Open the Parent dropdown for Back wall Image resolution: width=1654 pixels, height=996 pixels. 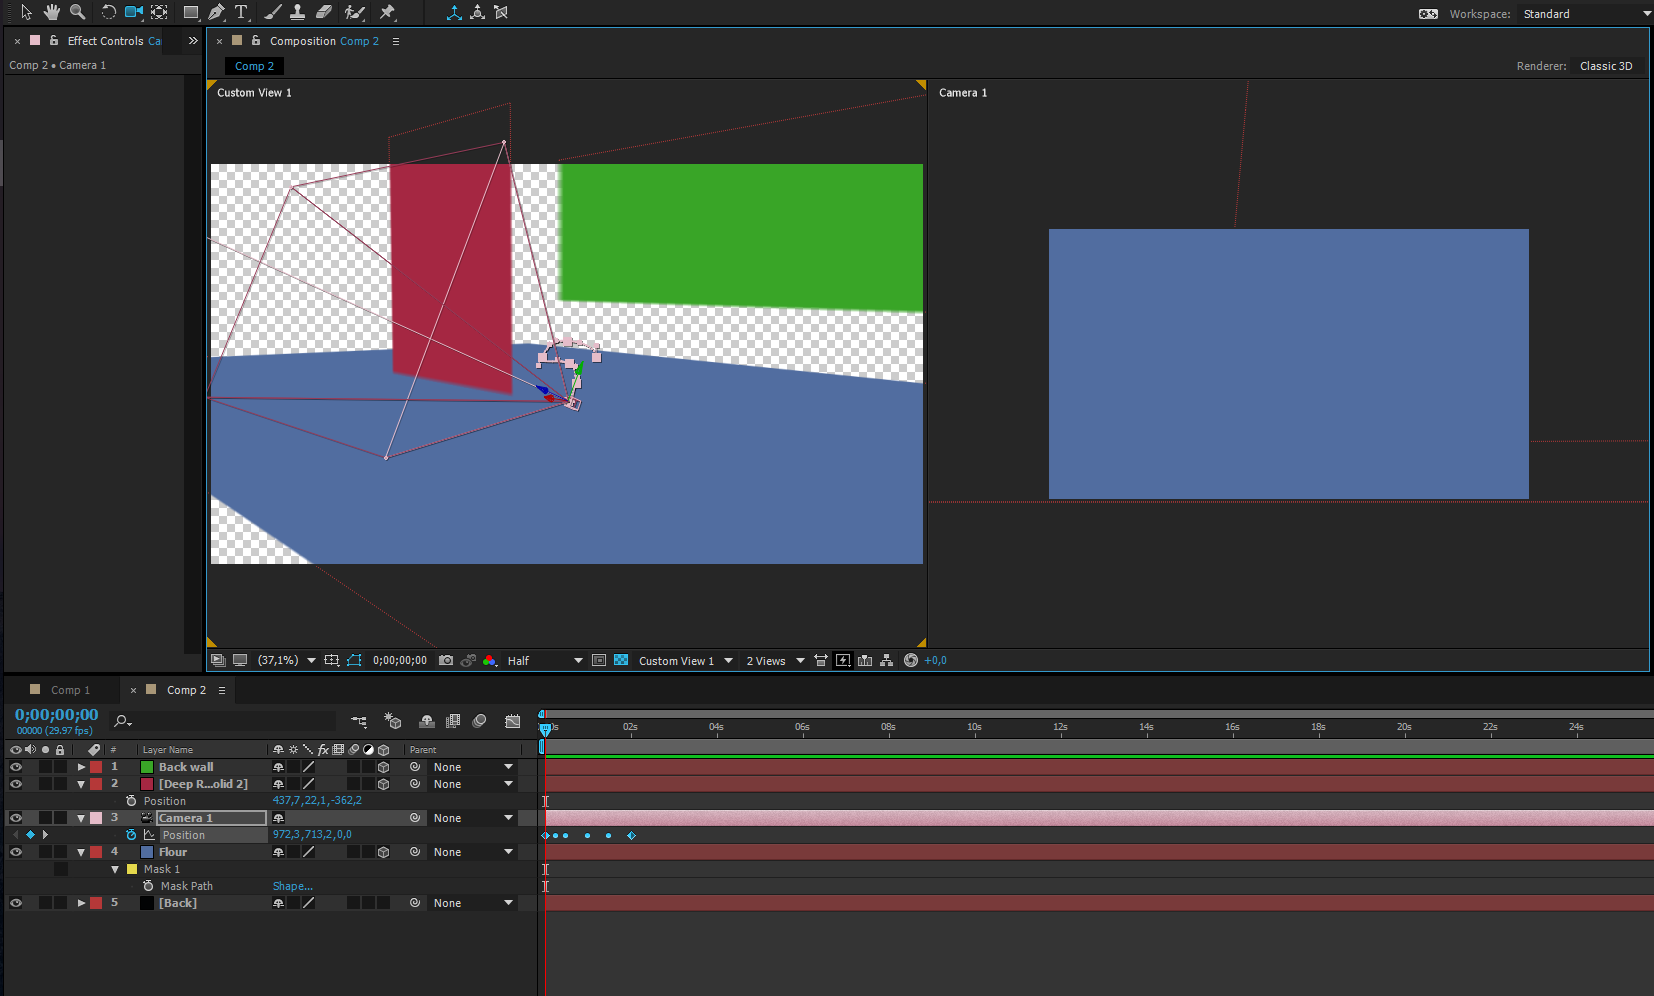473,767
